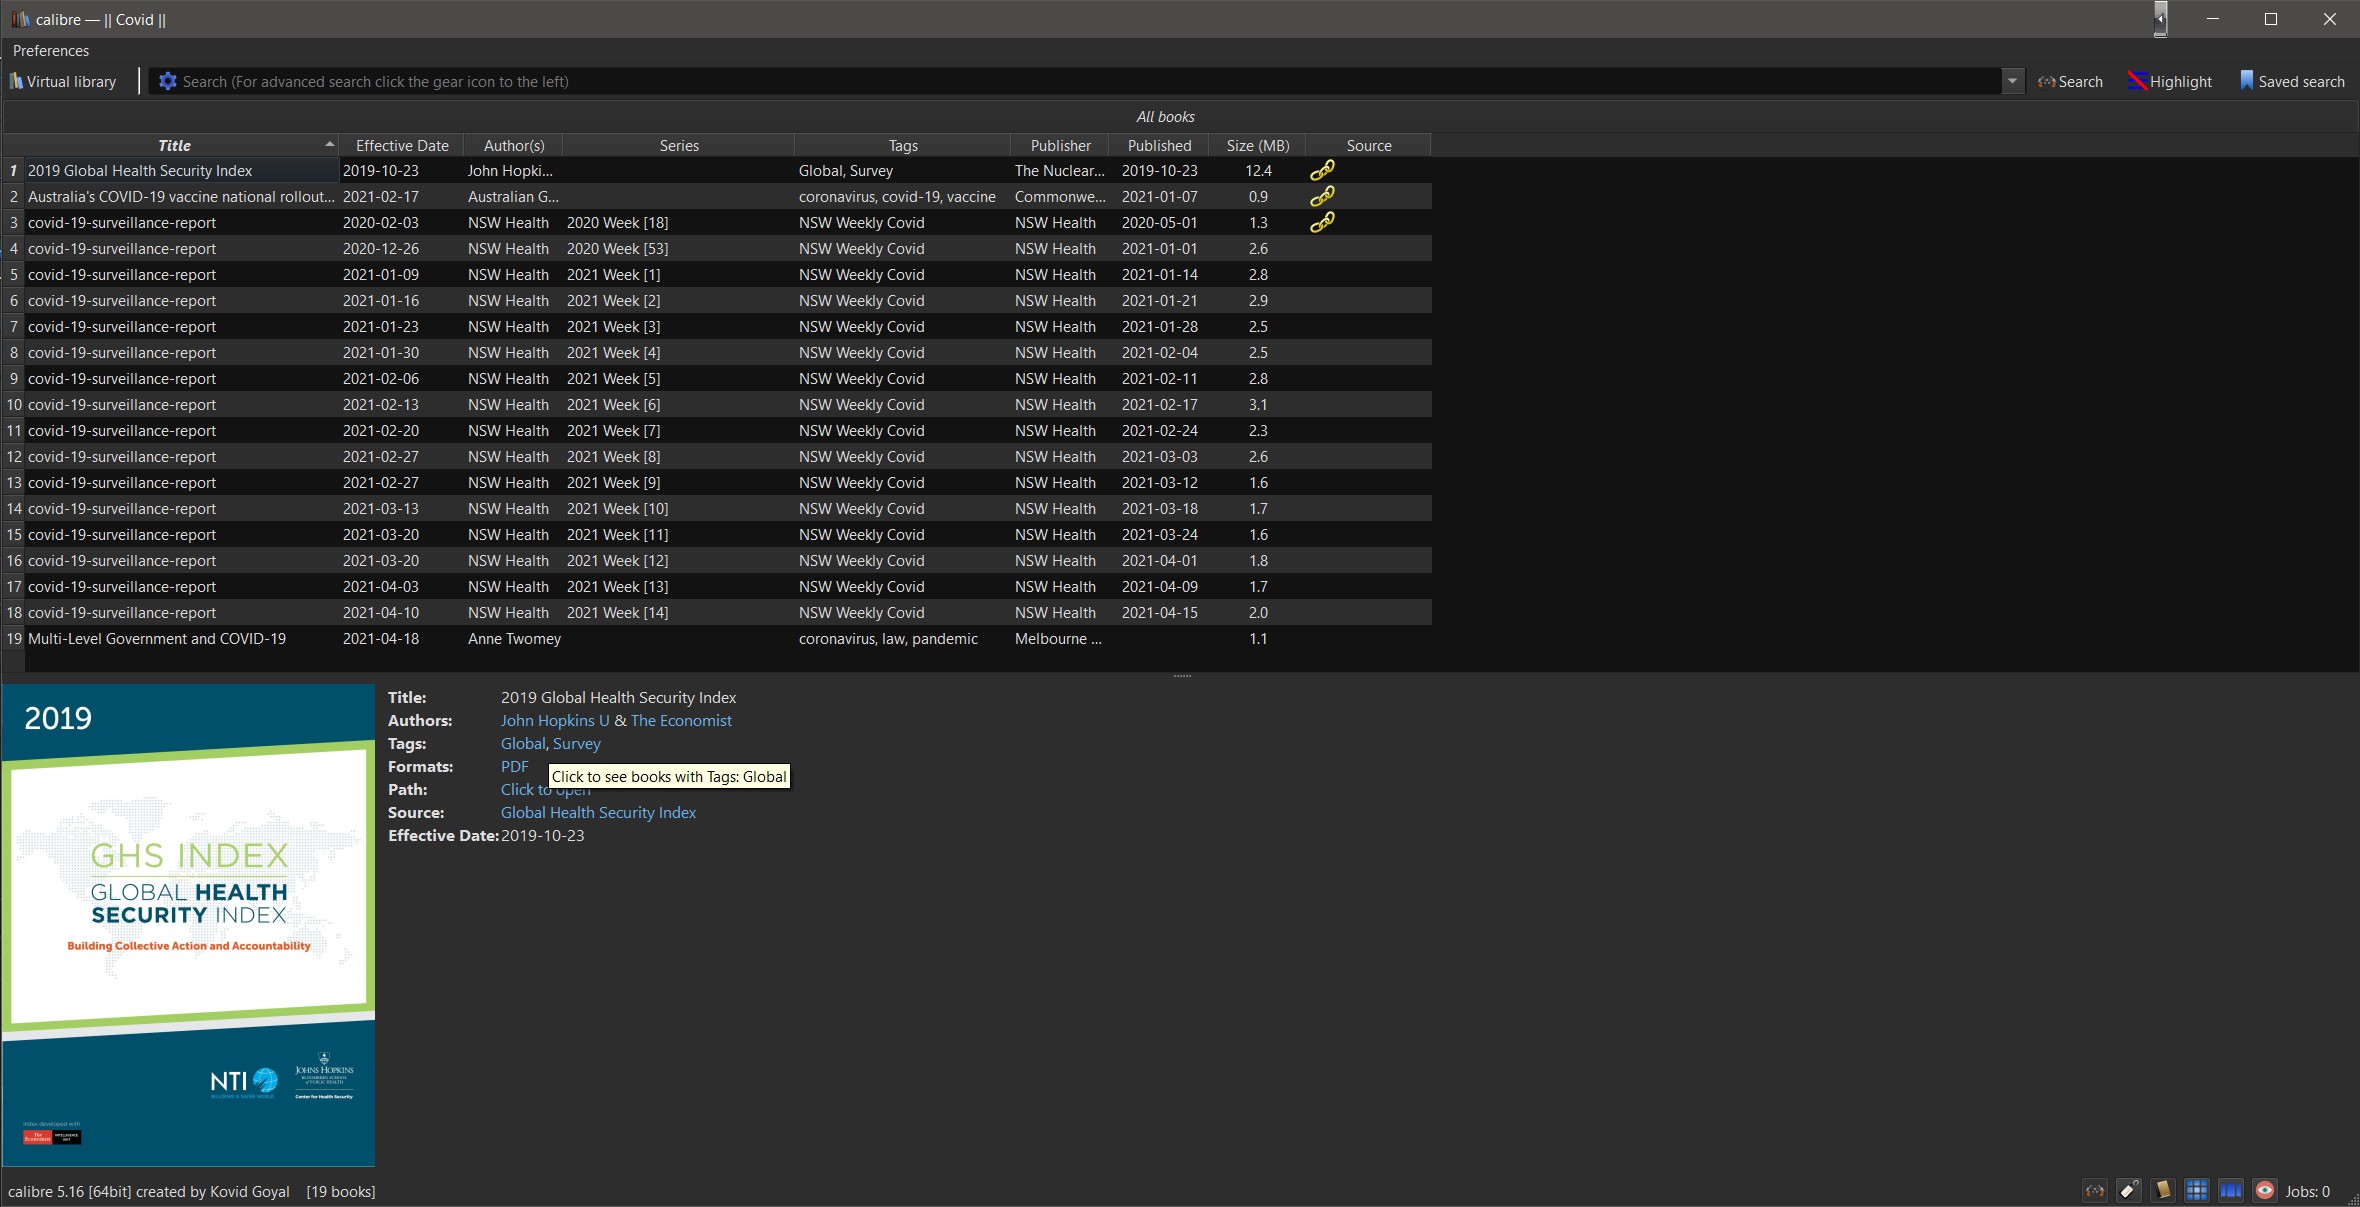Toggle the search bar binoculars icon
The height and width of the screenshot is (1207, 2360).
click(2094, 1190)
